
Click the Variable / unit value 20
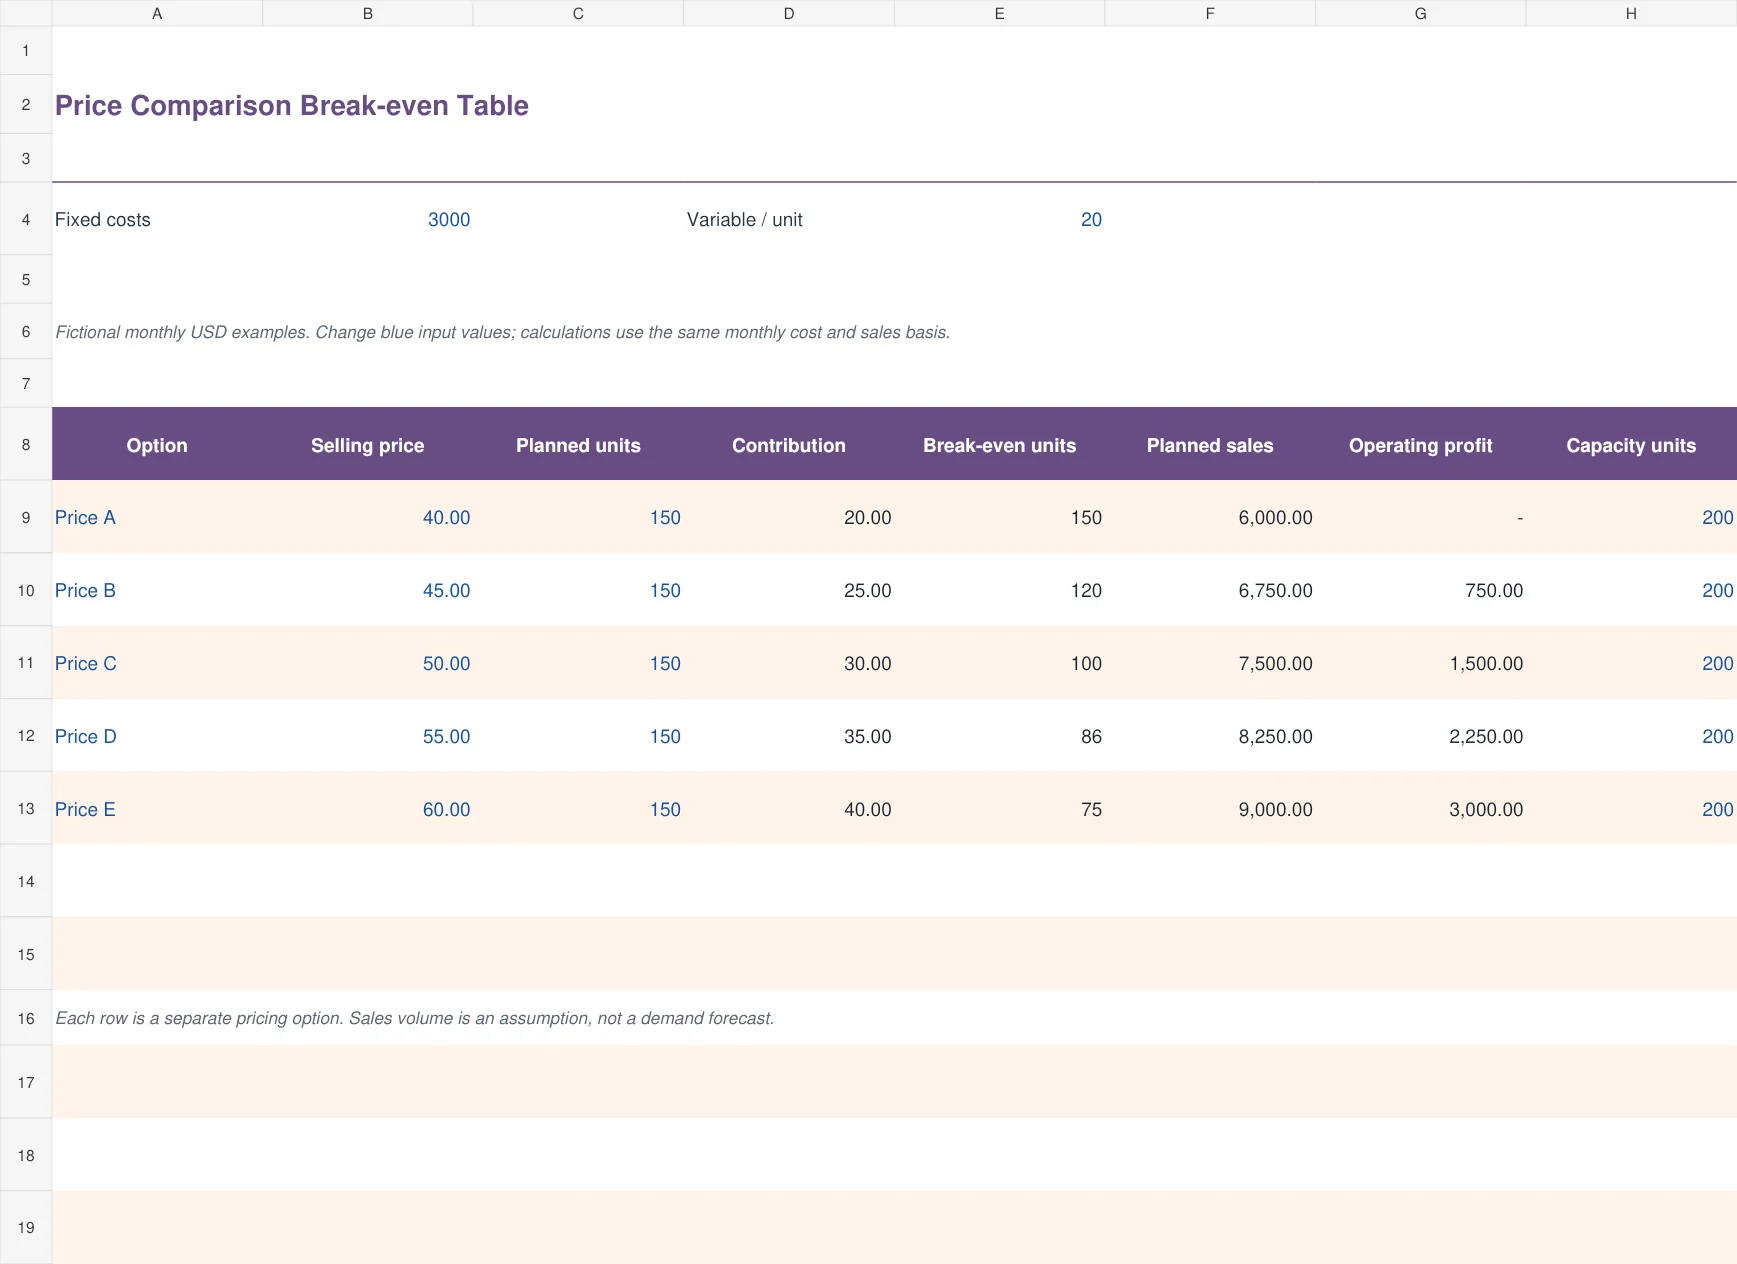[x=1091, y=220]
